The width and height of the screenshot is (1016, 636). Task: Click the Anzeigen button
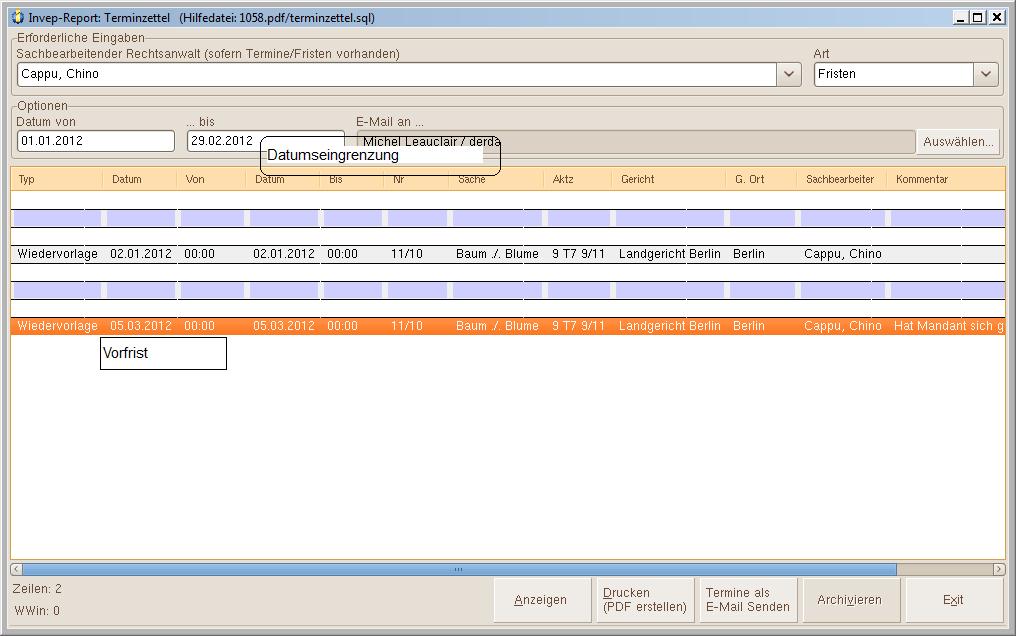[542, 600]
